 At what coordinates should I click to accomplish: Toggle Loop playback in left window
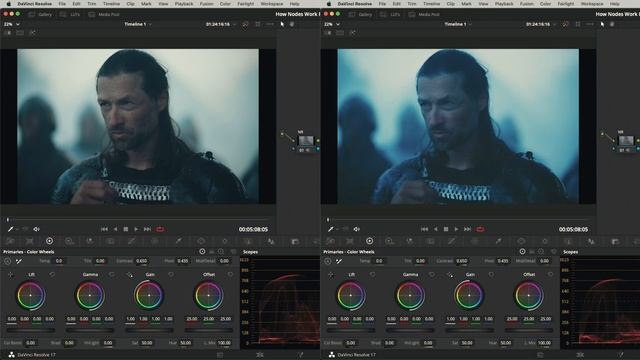(160, 229)
